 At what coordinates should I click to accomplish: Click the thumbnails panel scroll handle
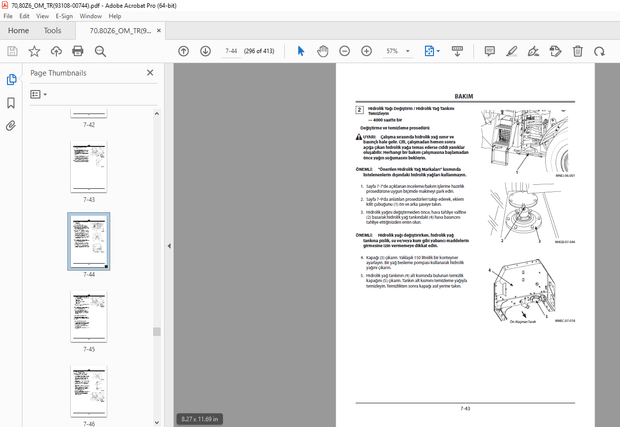(157, 331)
